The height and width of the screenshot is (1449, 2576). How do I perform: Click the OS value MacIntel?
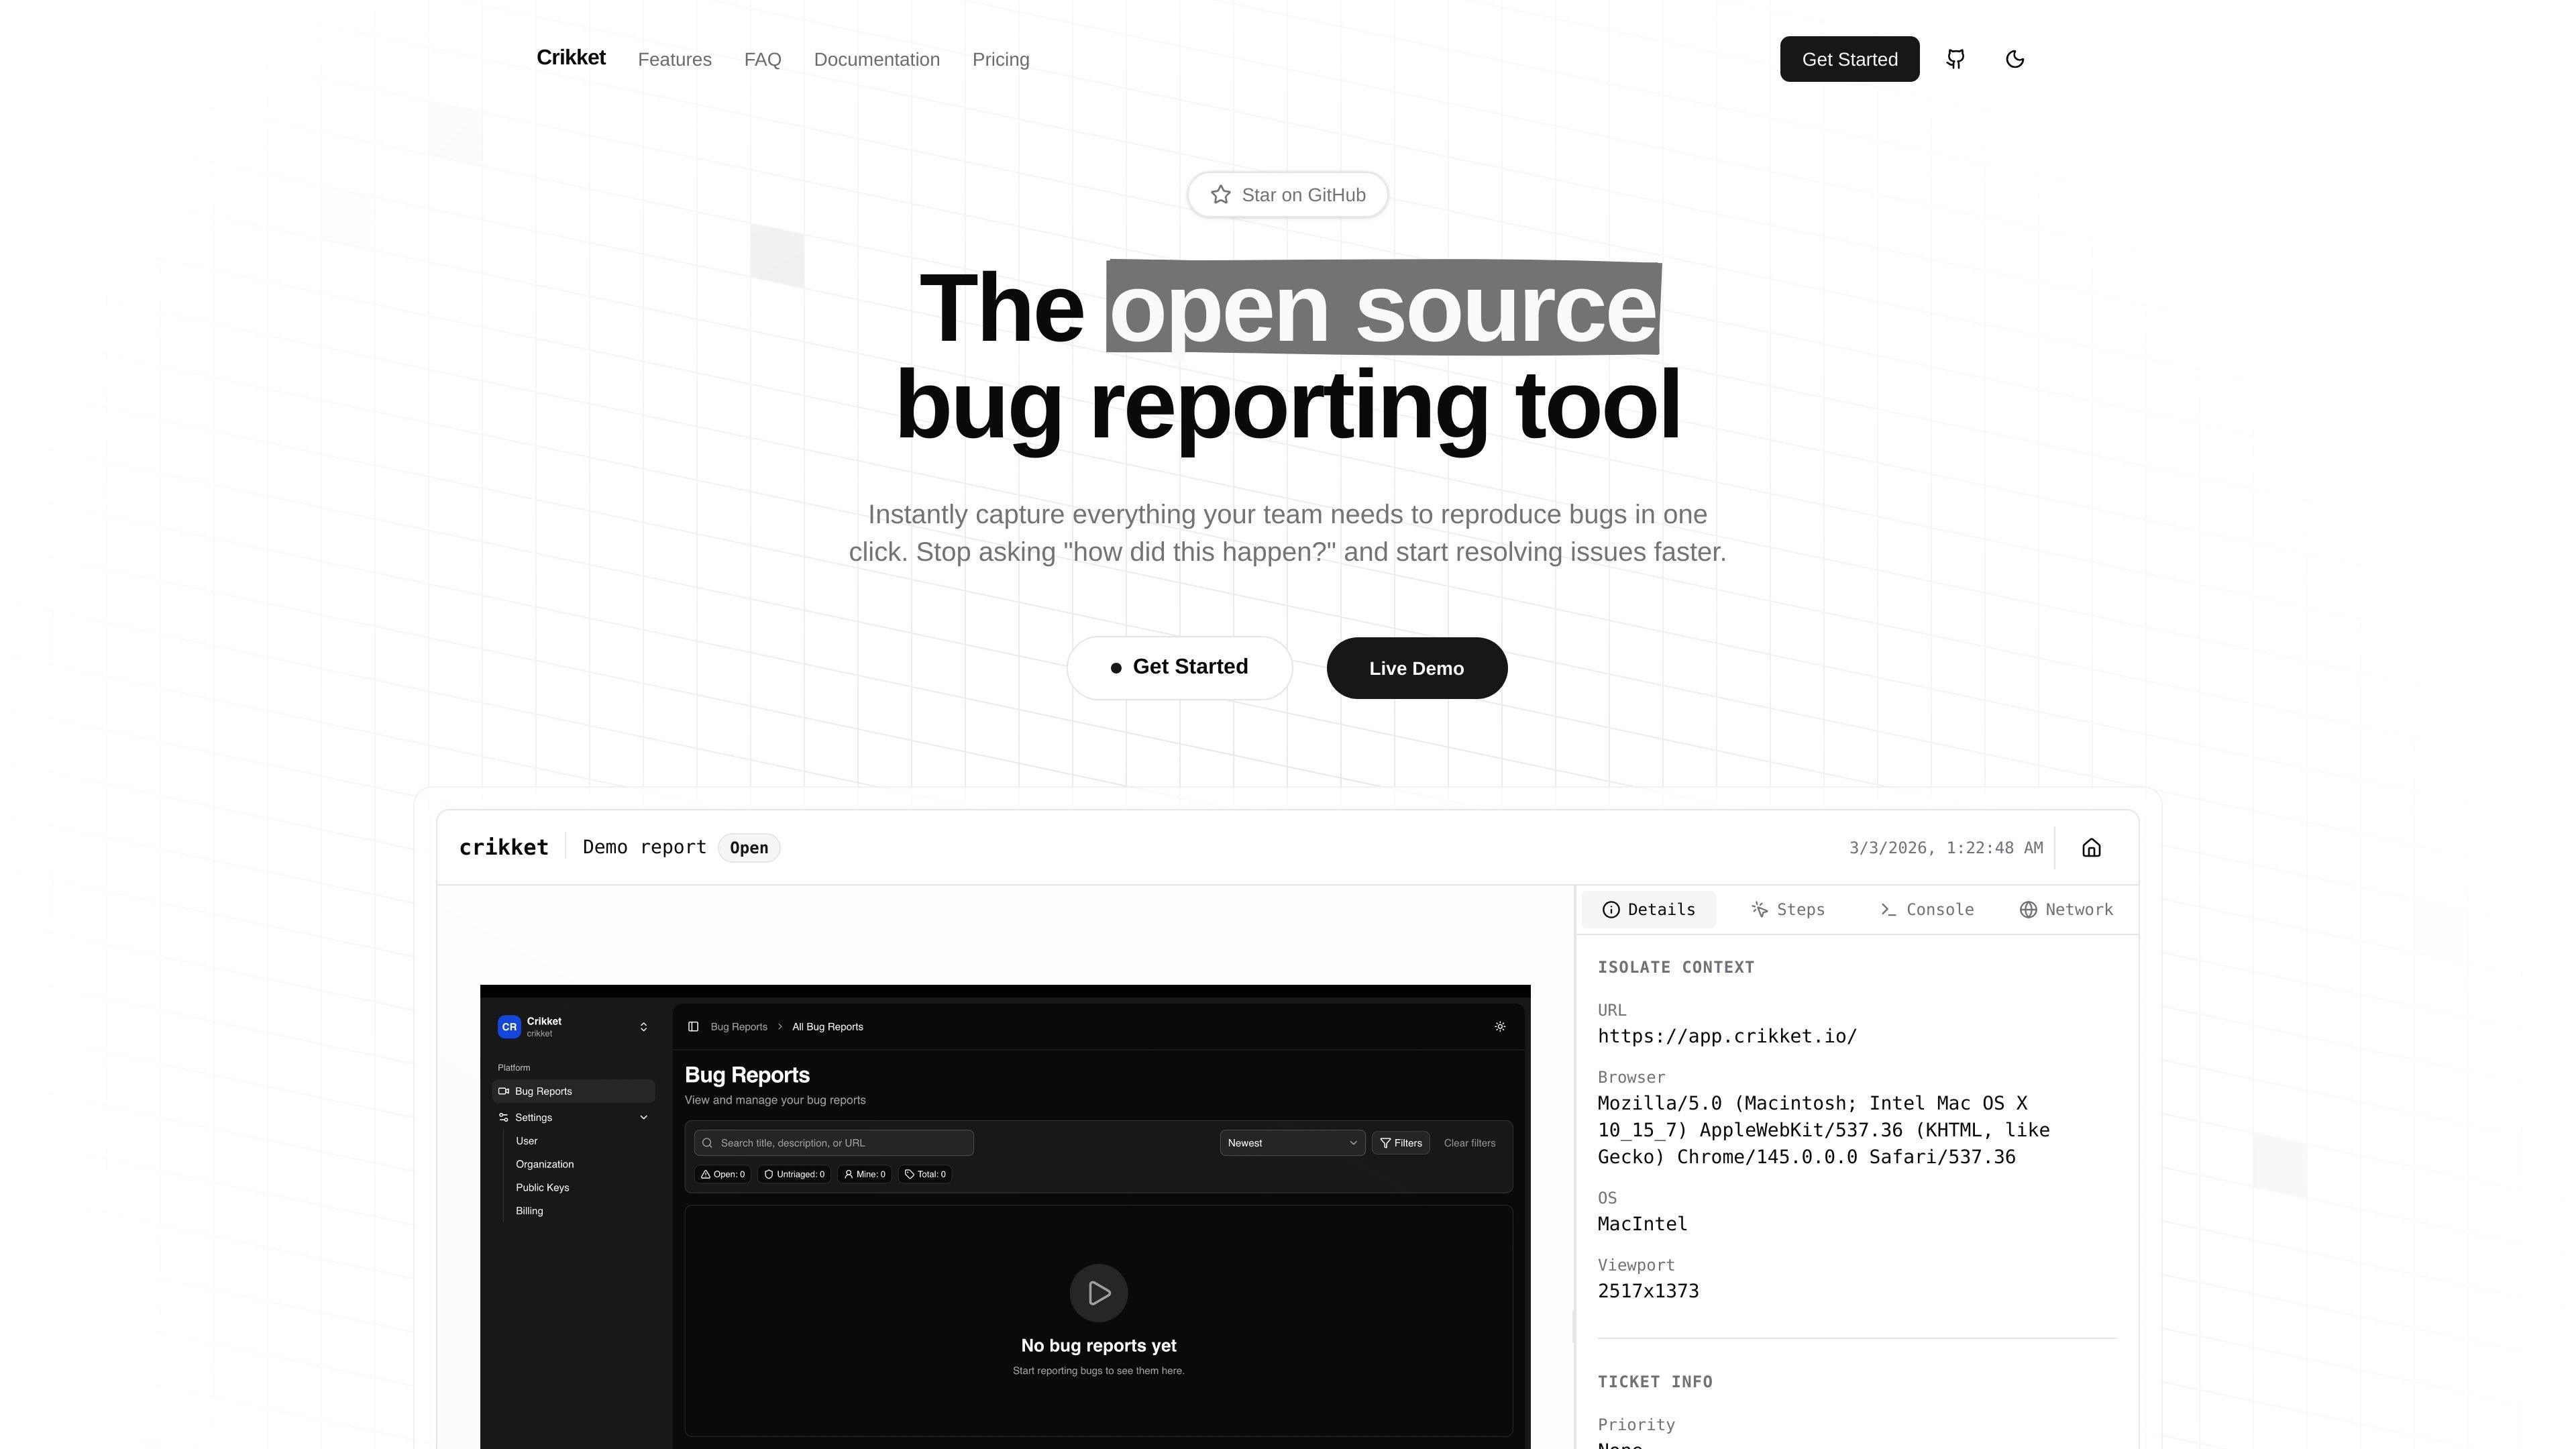1642,1224
